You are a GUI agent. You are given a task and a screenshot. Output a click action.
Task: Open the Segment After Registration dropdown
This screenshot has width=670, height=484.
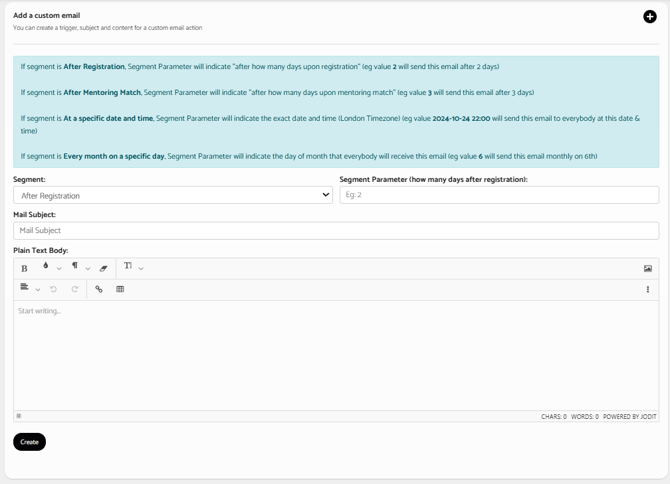click(173, 195)
